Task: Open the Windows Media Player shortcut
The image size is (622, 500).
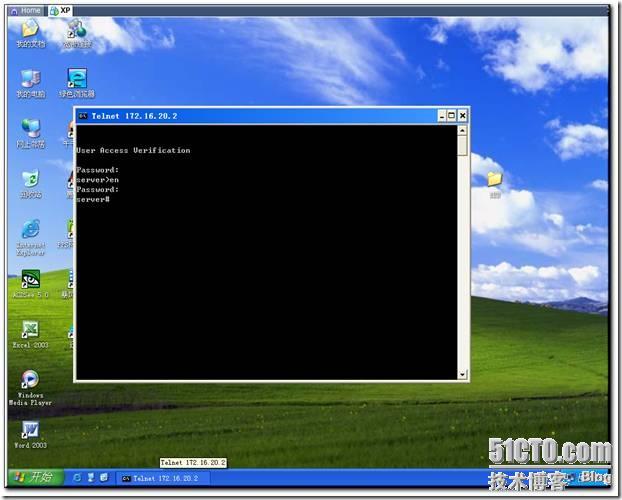Action: click(x=30, y=388)
